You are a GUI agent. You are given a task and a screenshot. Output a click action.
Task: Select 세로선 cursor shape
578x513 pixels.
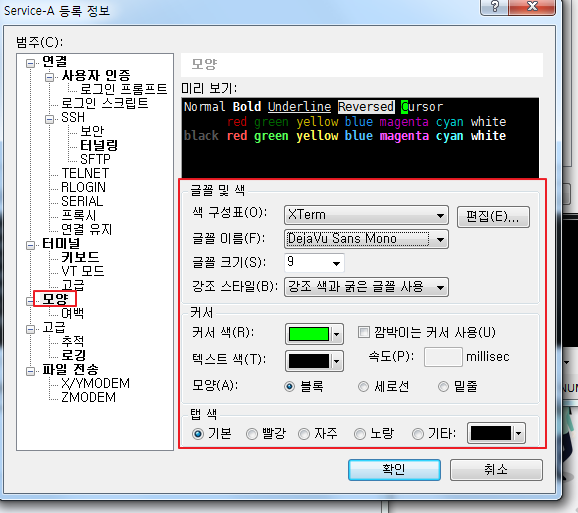363,387
